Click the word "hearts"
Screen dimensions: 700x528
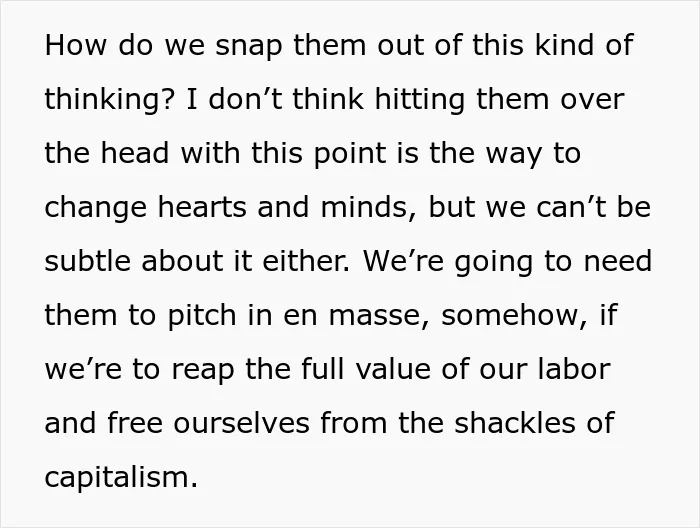click(202, 207)
